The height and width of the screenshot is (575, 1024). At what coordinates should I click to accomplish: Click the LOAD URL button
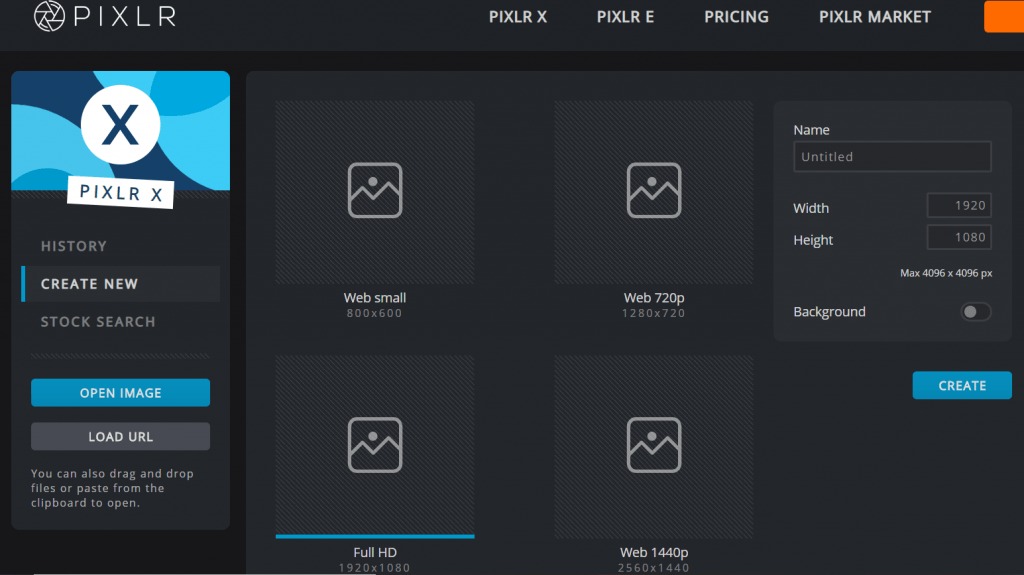pyautogui.click(x=121, y=436)
